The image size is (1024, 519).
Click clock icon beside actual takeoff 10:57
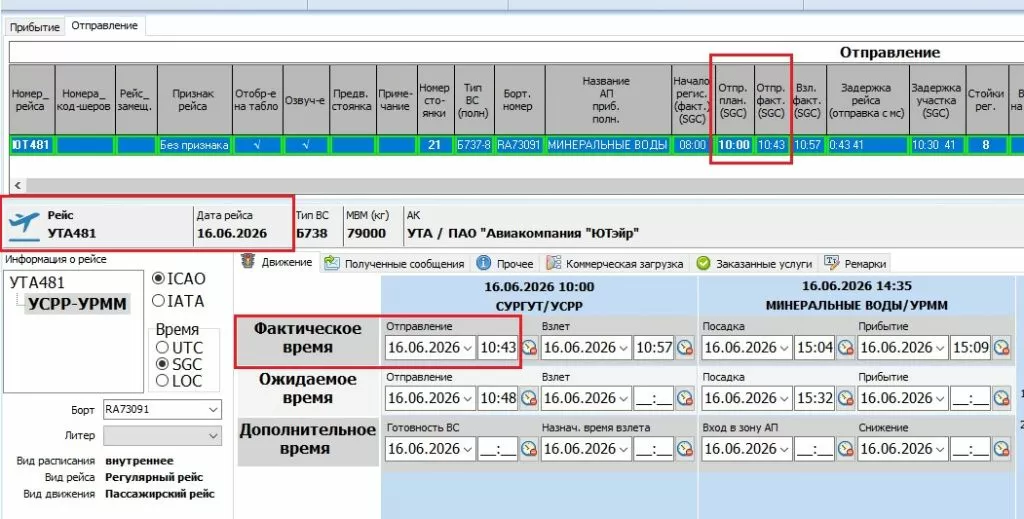684,347
